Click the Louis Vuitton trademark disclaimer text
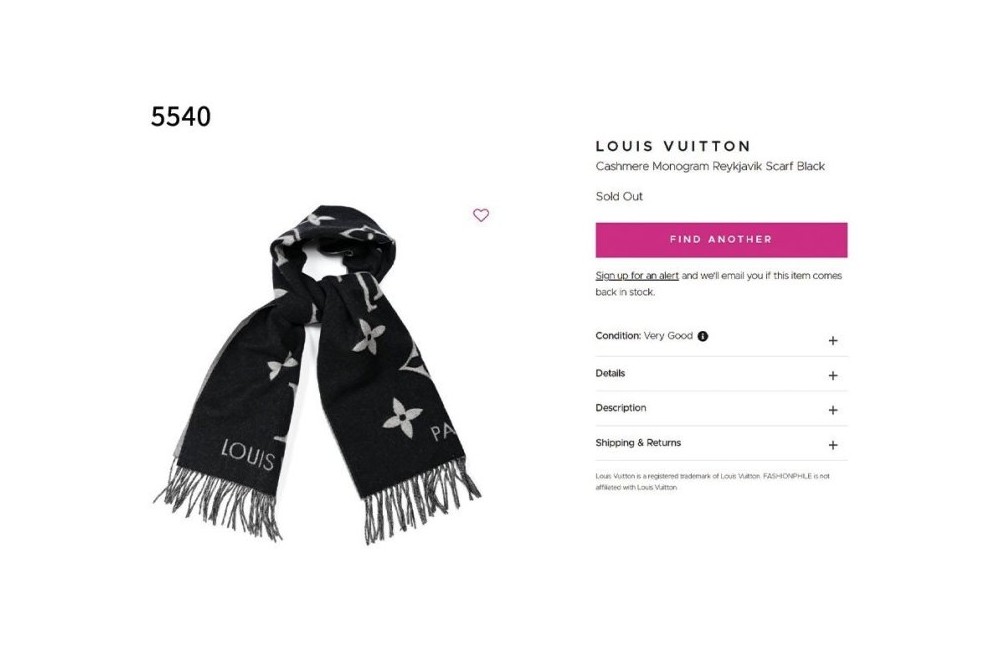The image size is (1000, 661). tap(712, 482)
